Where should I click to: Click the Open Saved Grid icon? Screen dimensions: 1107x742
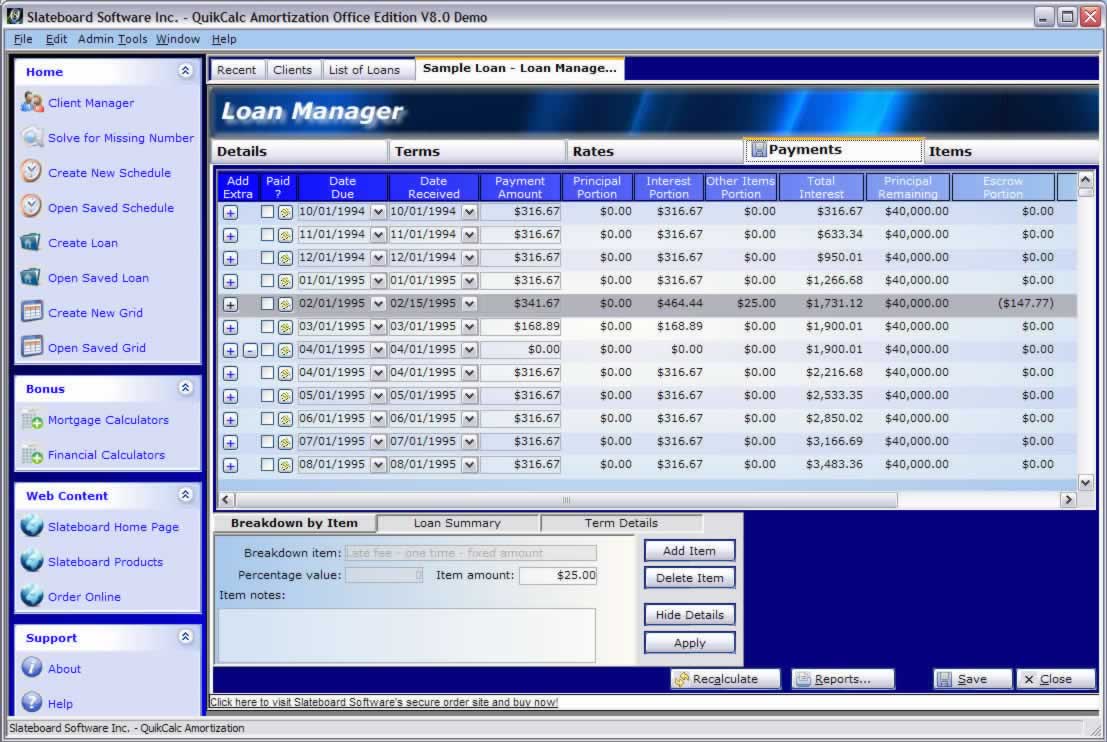click(31, 347)
